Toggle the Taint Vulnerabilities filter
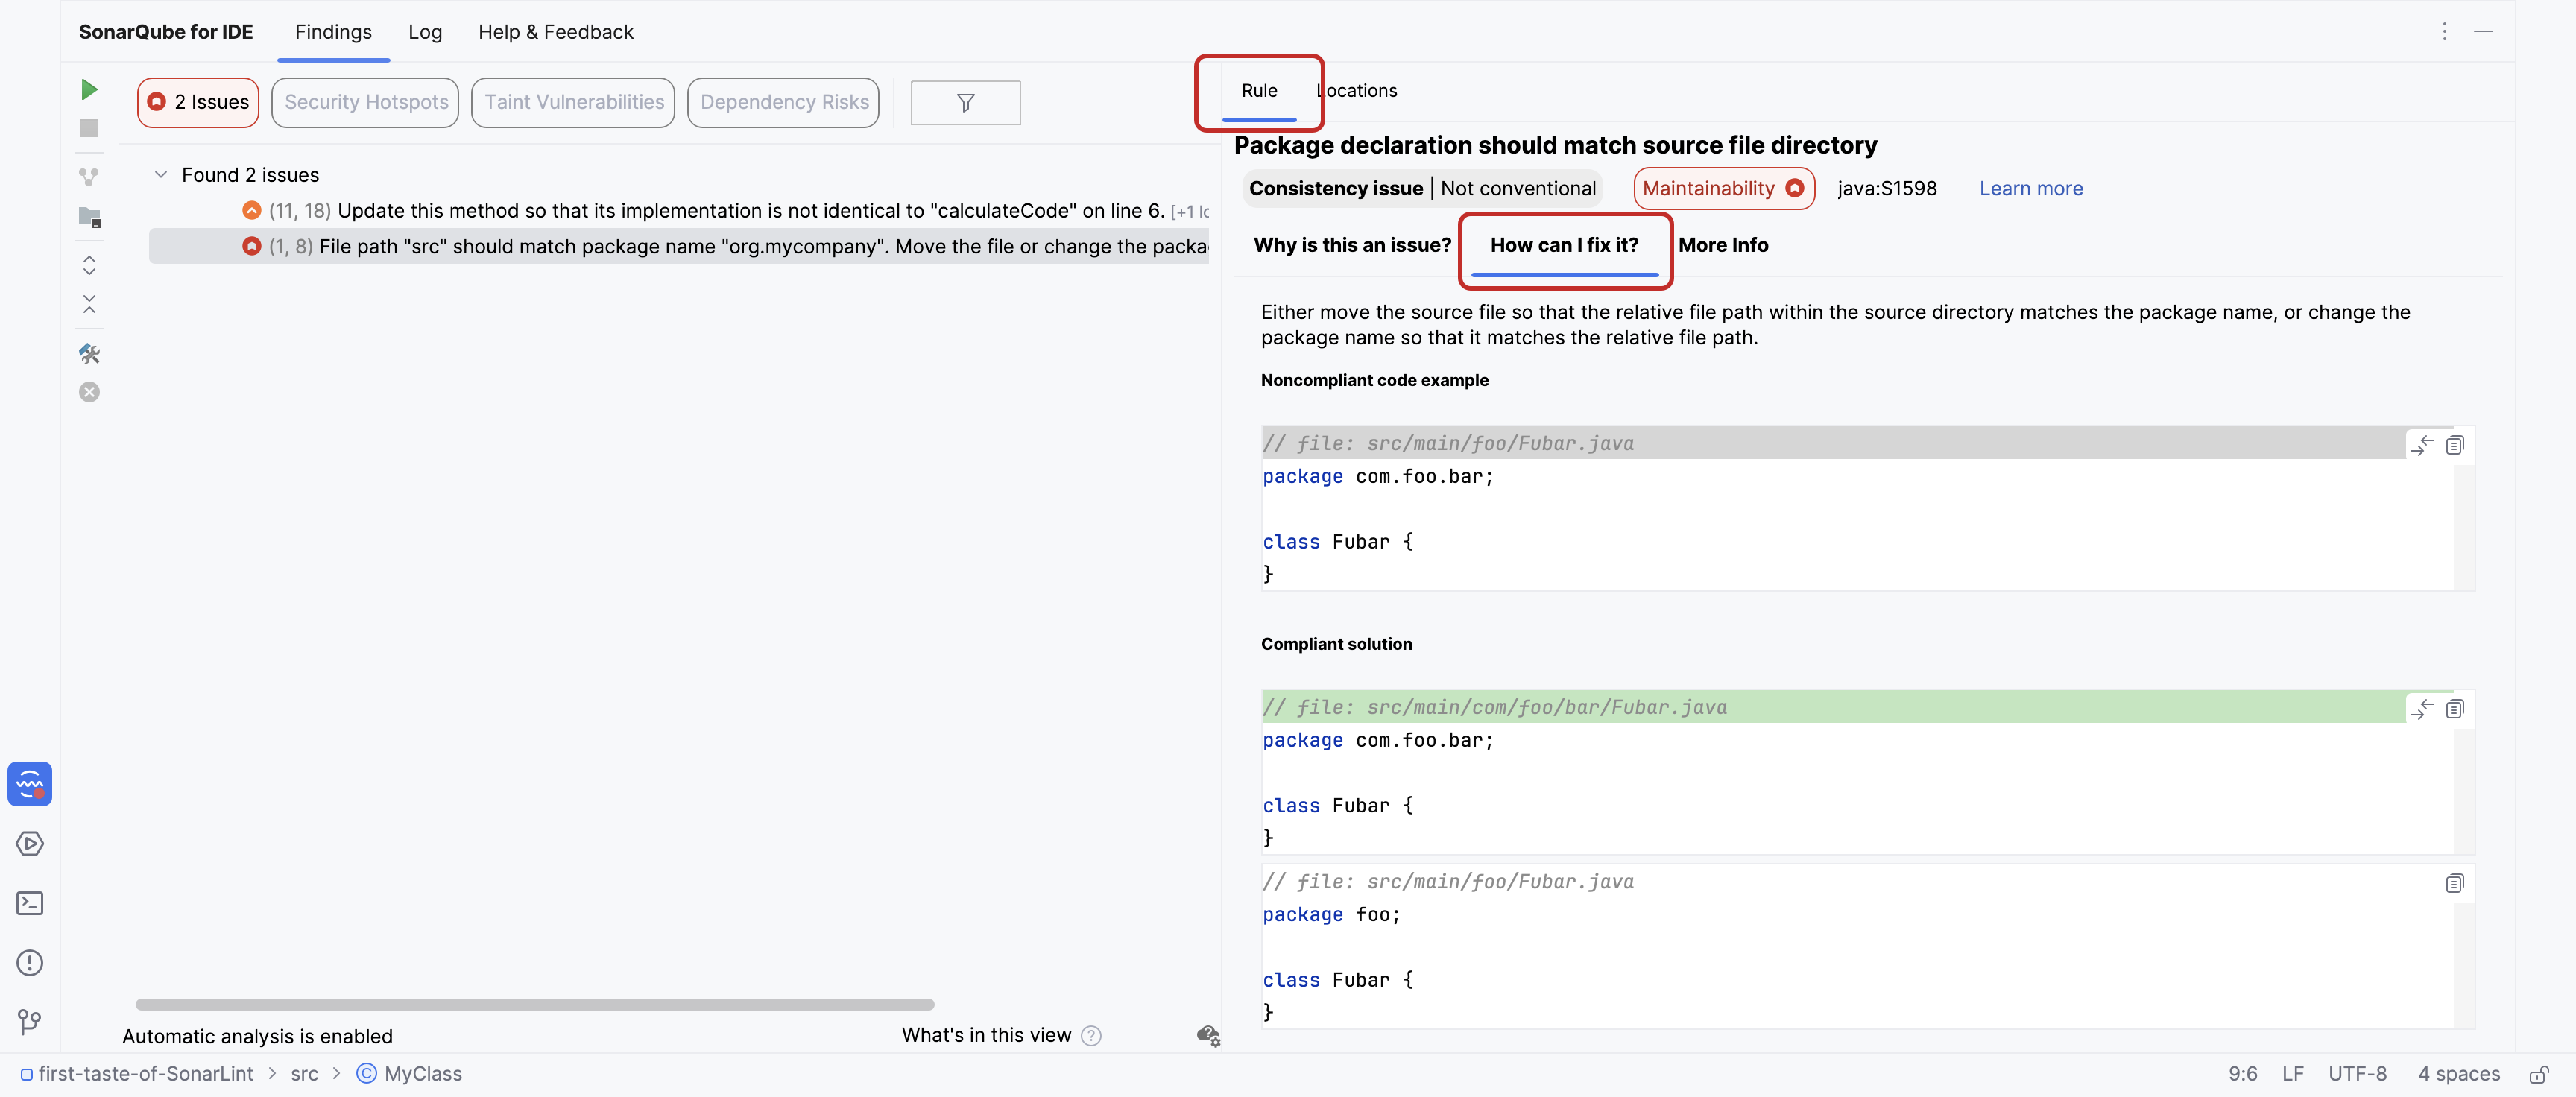The height and width of the screenshot is (1097, 2576). click(572, 102)
